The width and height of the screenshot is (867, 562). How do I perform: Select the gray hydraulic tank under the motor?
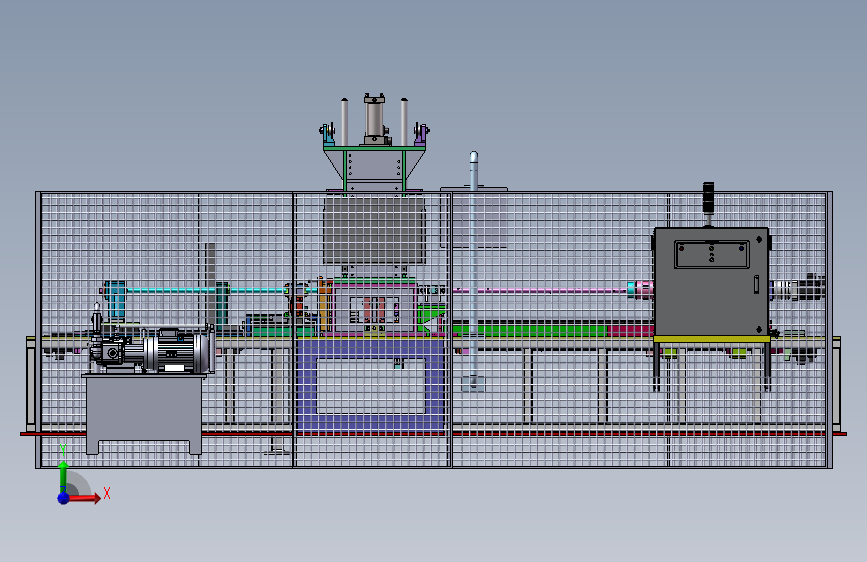144,414
